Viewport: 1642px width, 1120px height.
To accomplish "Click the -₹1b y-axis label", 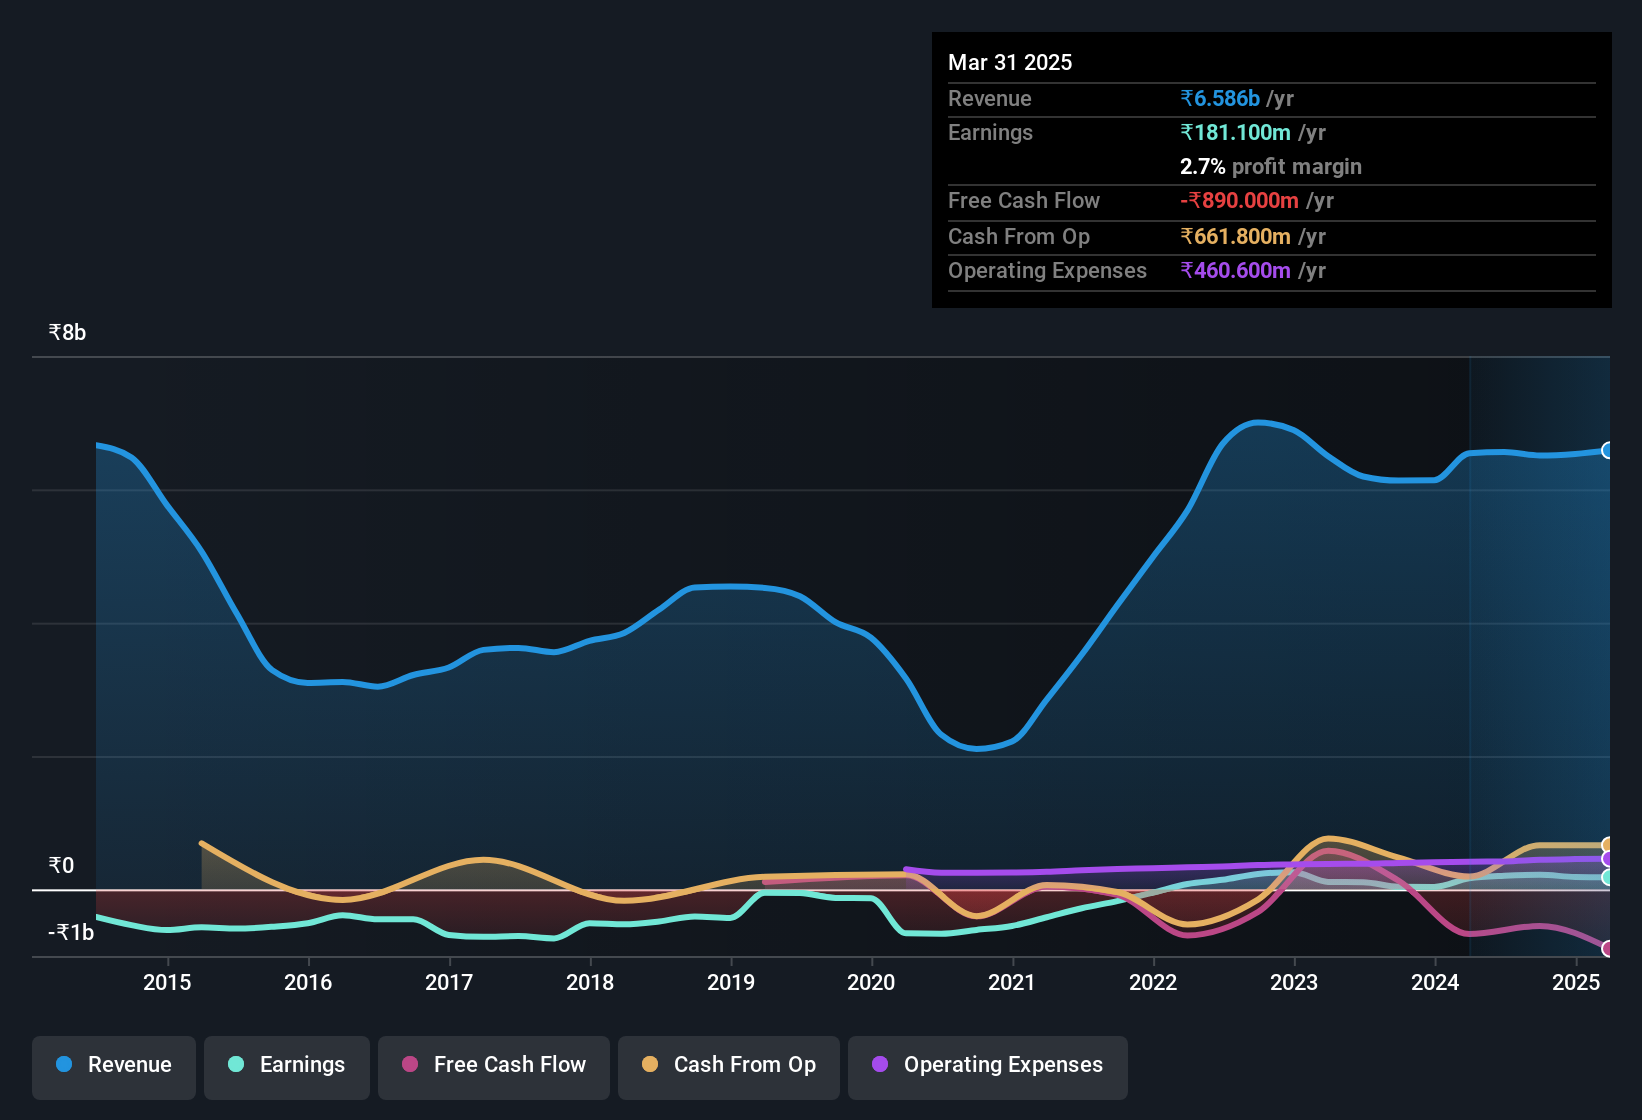I will pyautogui.click(x=71, y=933).
